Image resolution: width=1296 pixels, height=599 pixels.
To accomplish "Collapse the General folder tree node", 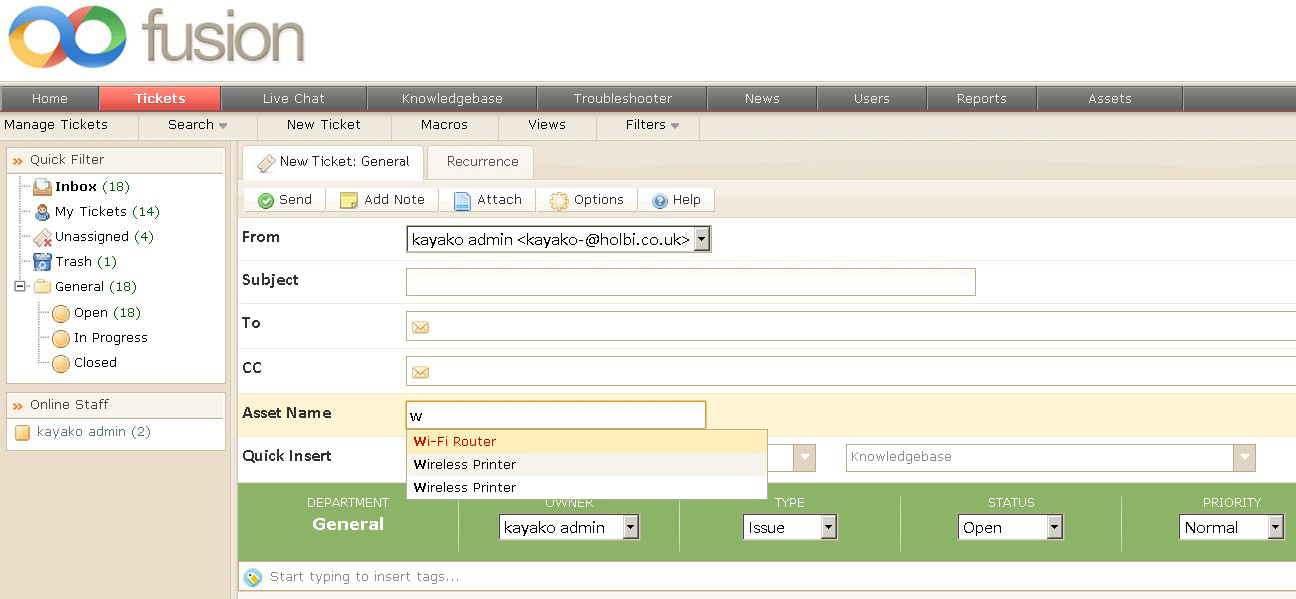I will [20, 287].
